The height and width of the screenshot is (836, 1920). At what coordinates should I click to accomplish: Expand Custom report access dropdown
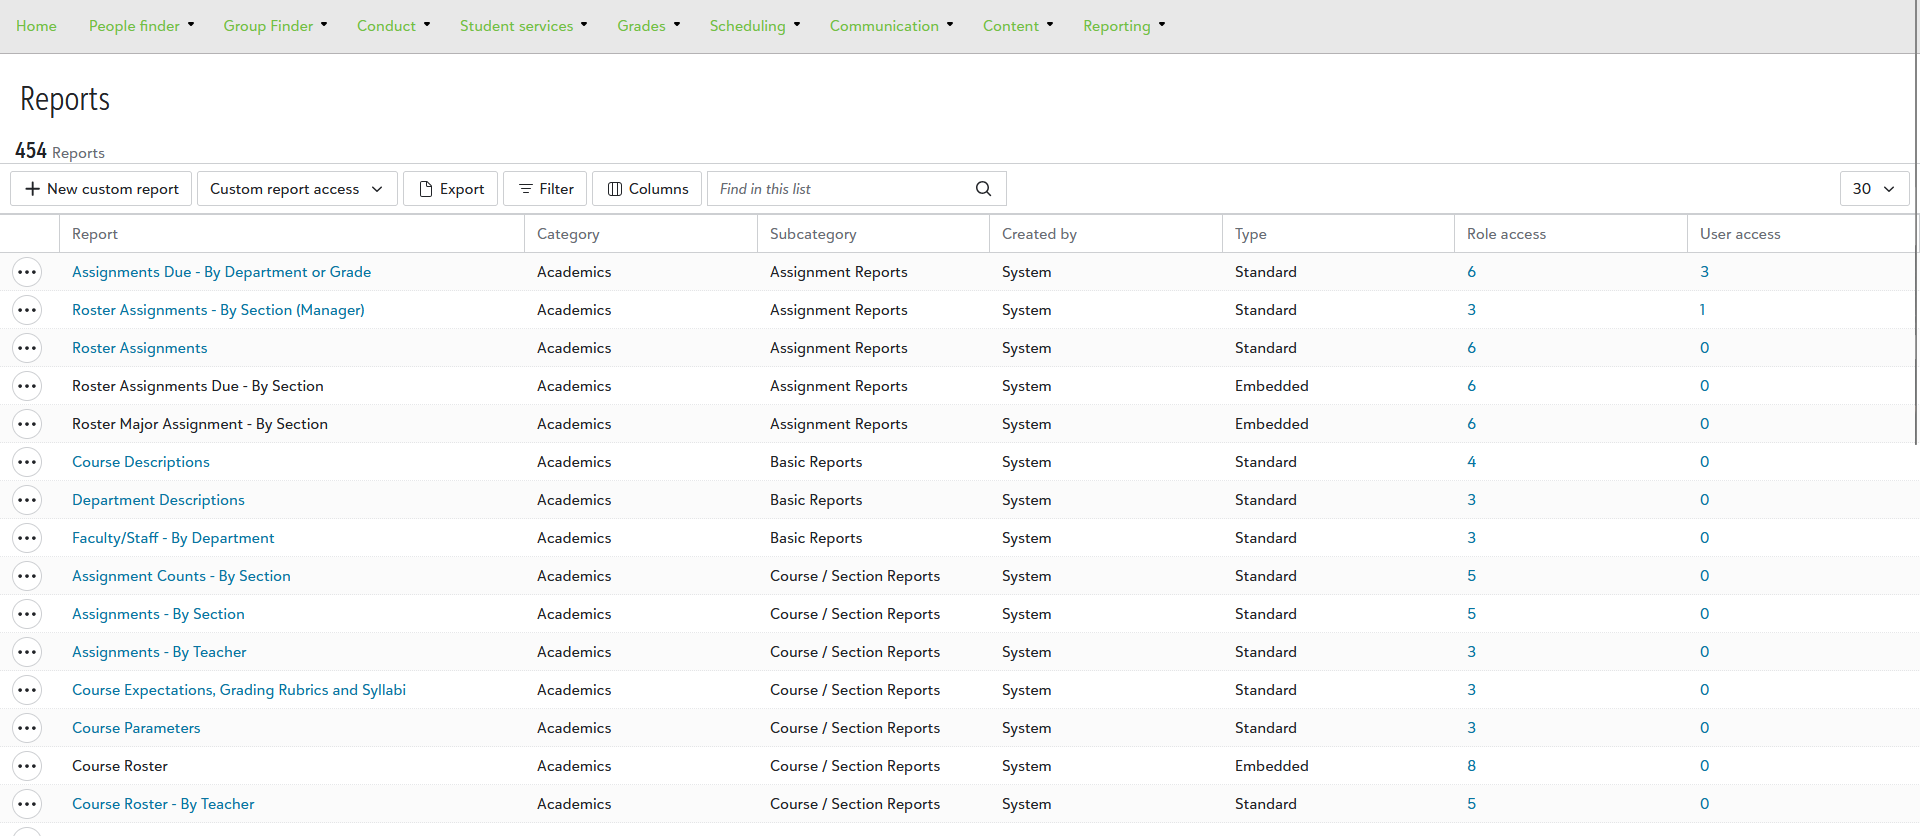tap(297, 189)
